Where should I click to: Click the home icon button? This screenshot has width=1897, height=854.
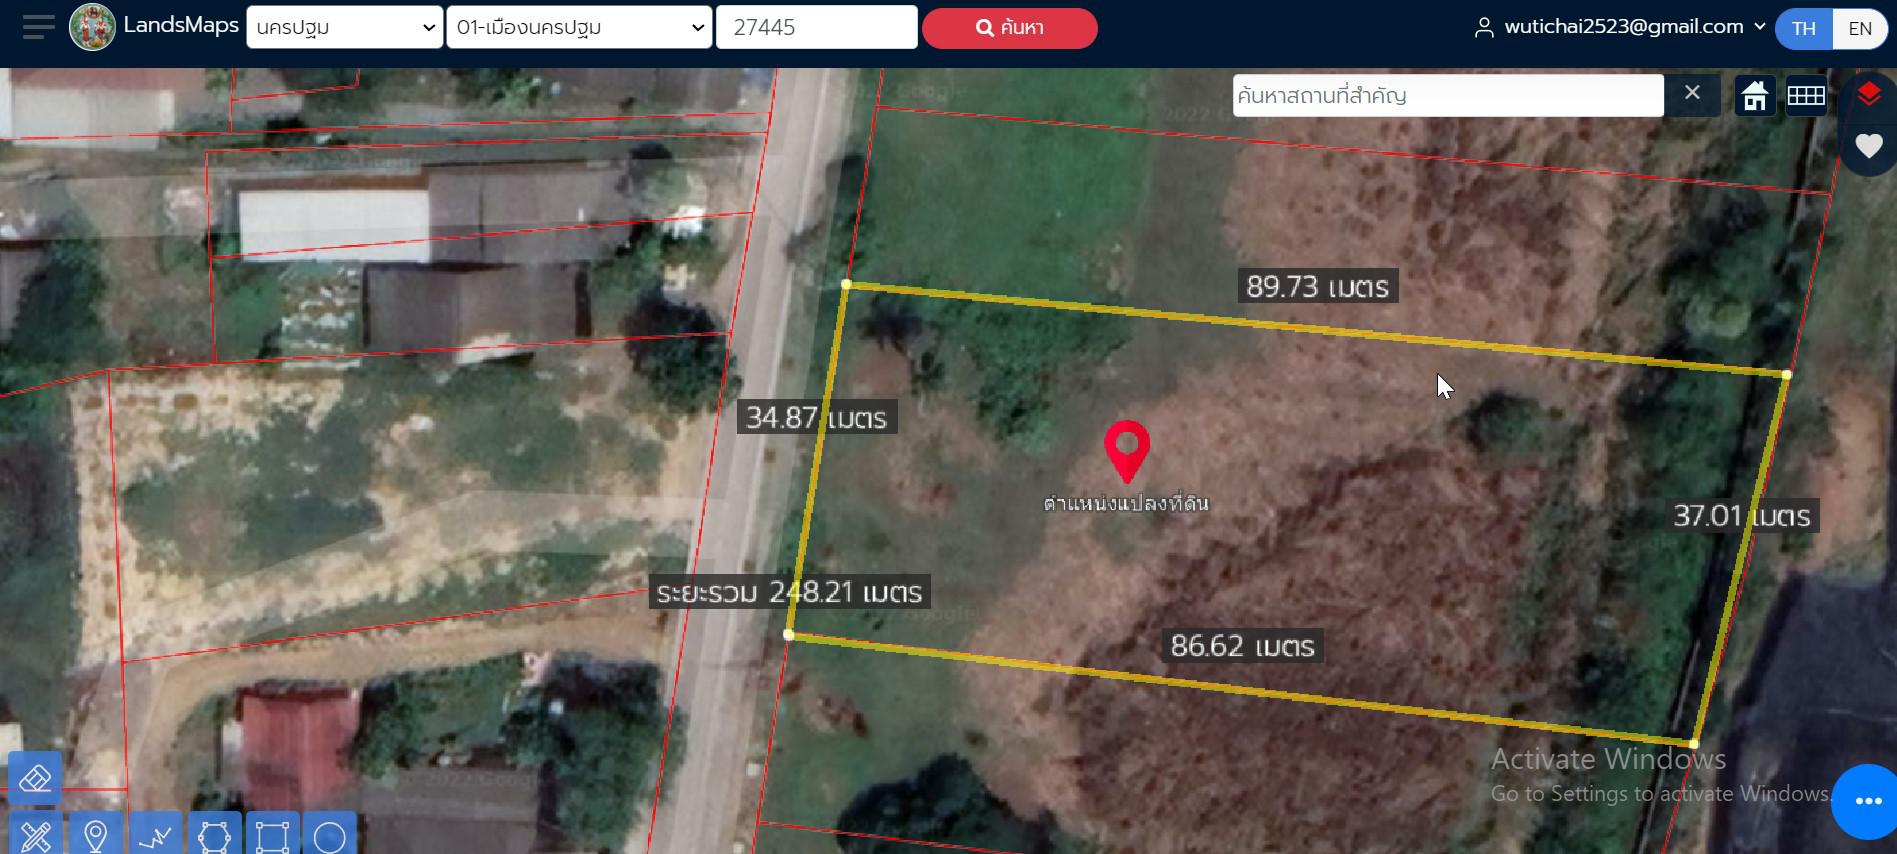coord(1755,96)
